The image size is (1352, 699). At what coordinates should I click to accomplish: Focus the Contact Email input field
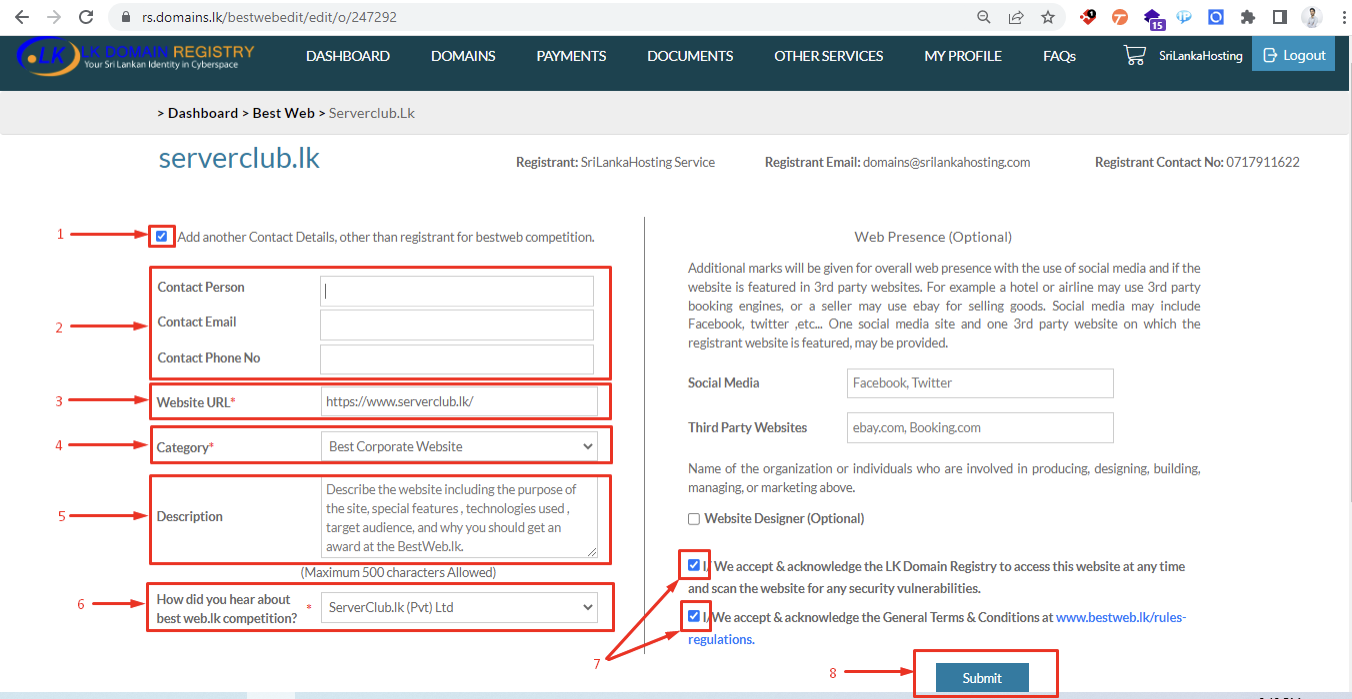(x=457, y=325)
